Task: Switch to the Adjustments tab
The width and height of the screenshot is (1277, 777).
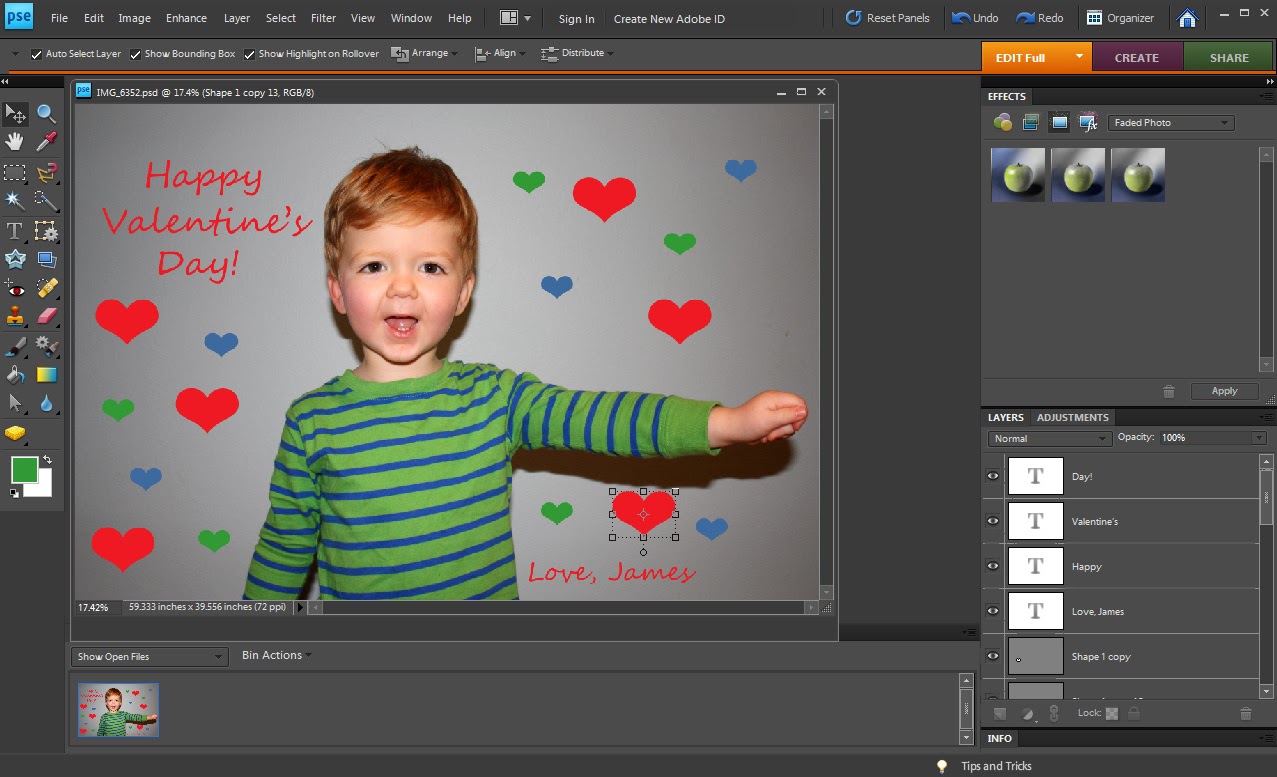Action: [1072, 417]
